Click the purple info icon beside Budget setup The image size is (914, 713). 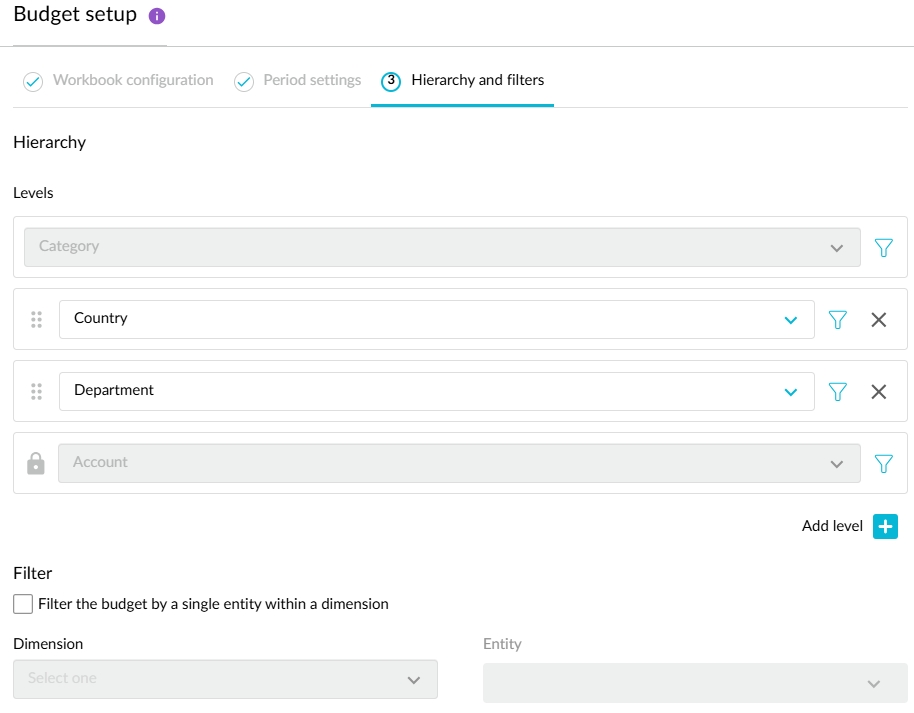coord(157,17)
